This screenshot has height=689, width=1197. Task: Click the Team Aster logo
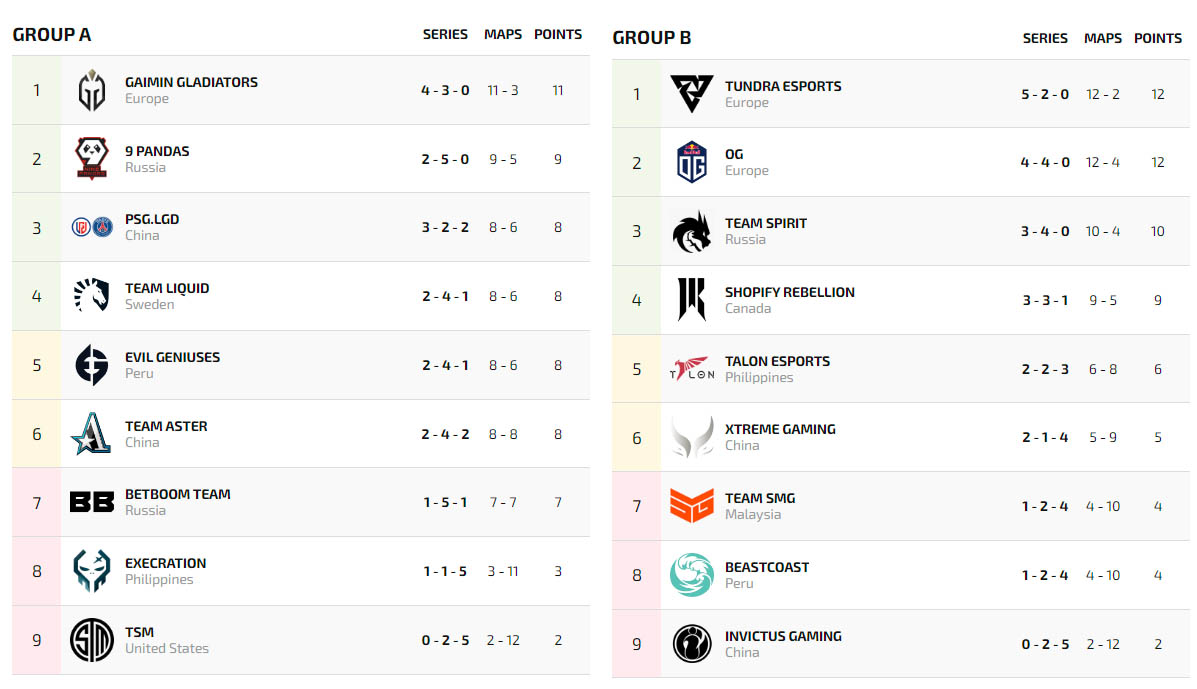click(92, 434)
